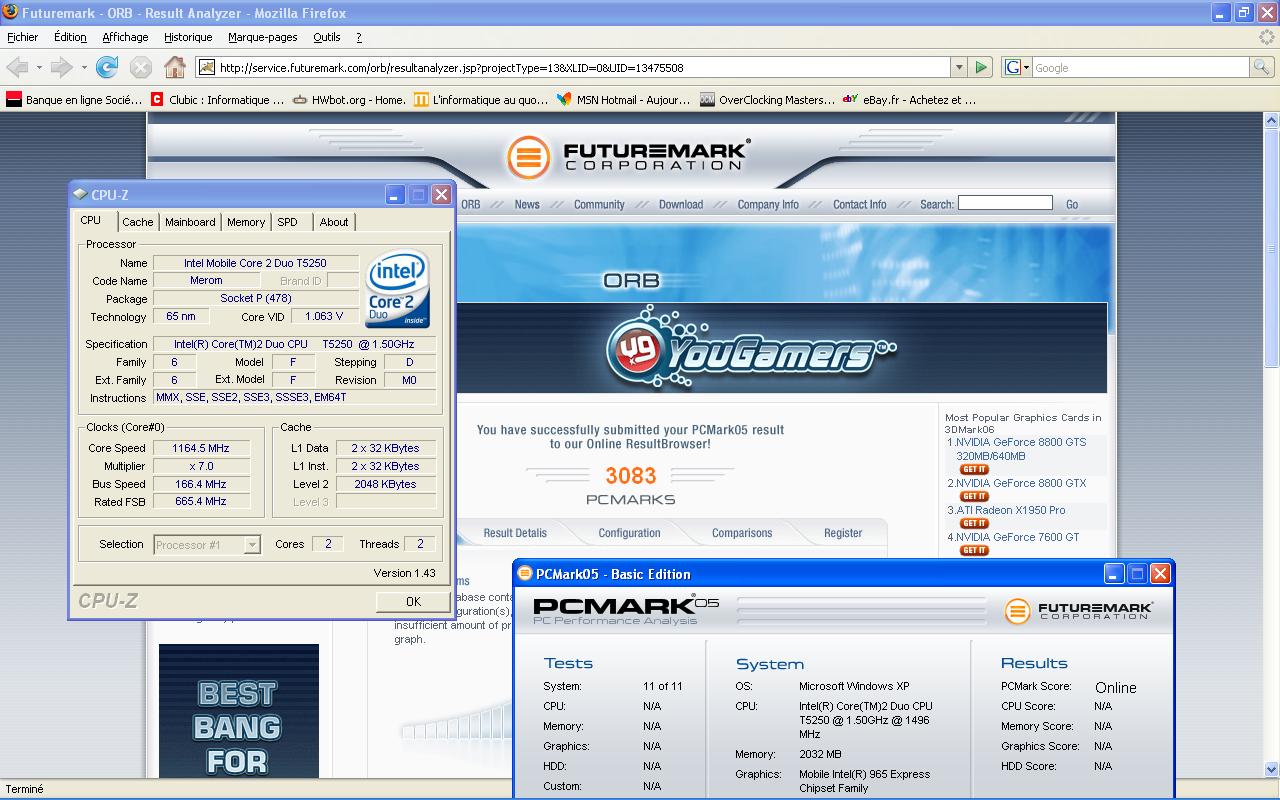Click the Firefox Back arrow button
Screen dimensions: 1280x800
17,67
